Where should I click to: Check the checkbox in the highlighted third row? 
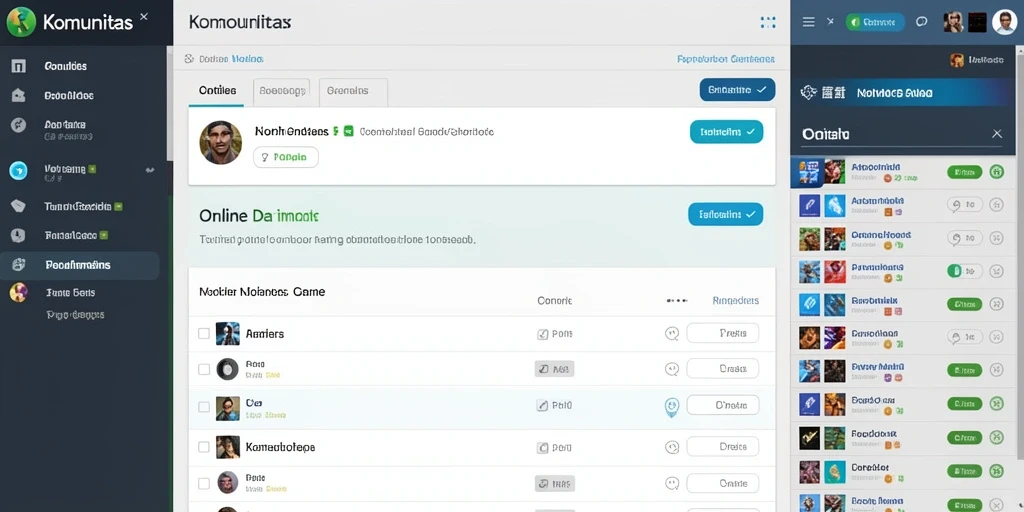point(204,407)
